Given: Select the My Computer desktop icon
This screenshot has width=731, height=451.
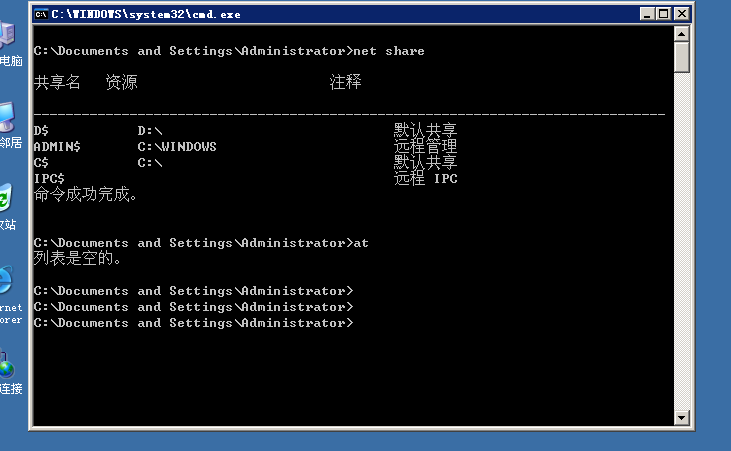Looking at the screenshot, I should pyautogui.click(x=8, y=38).
